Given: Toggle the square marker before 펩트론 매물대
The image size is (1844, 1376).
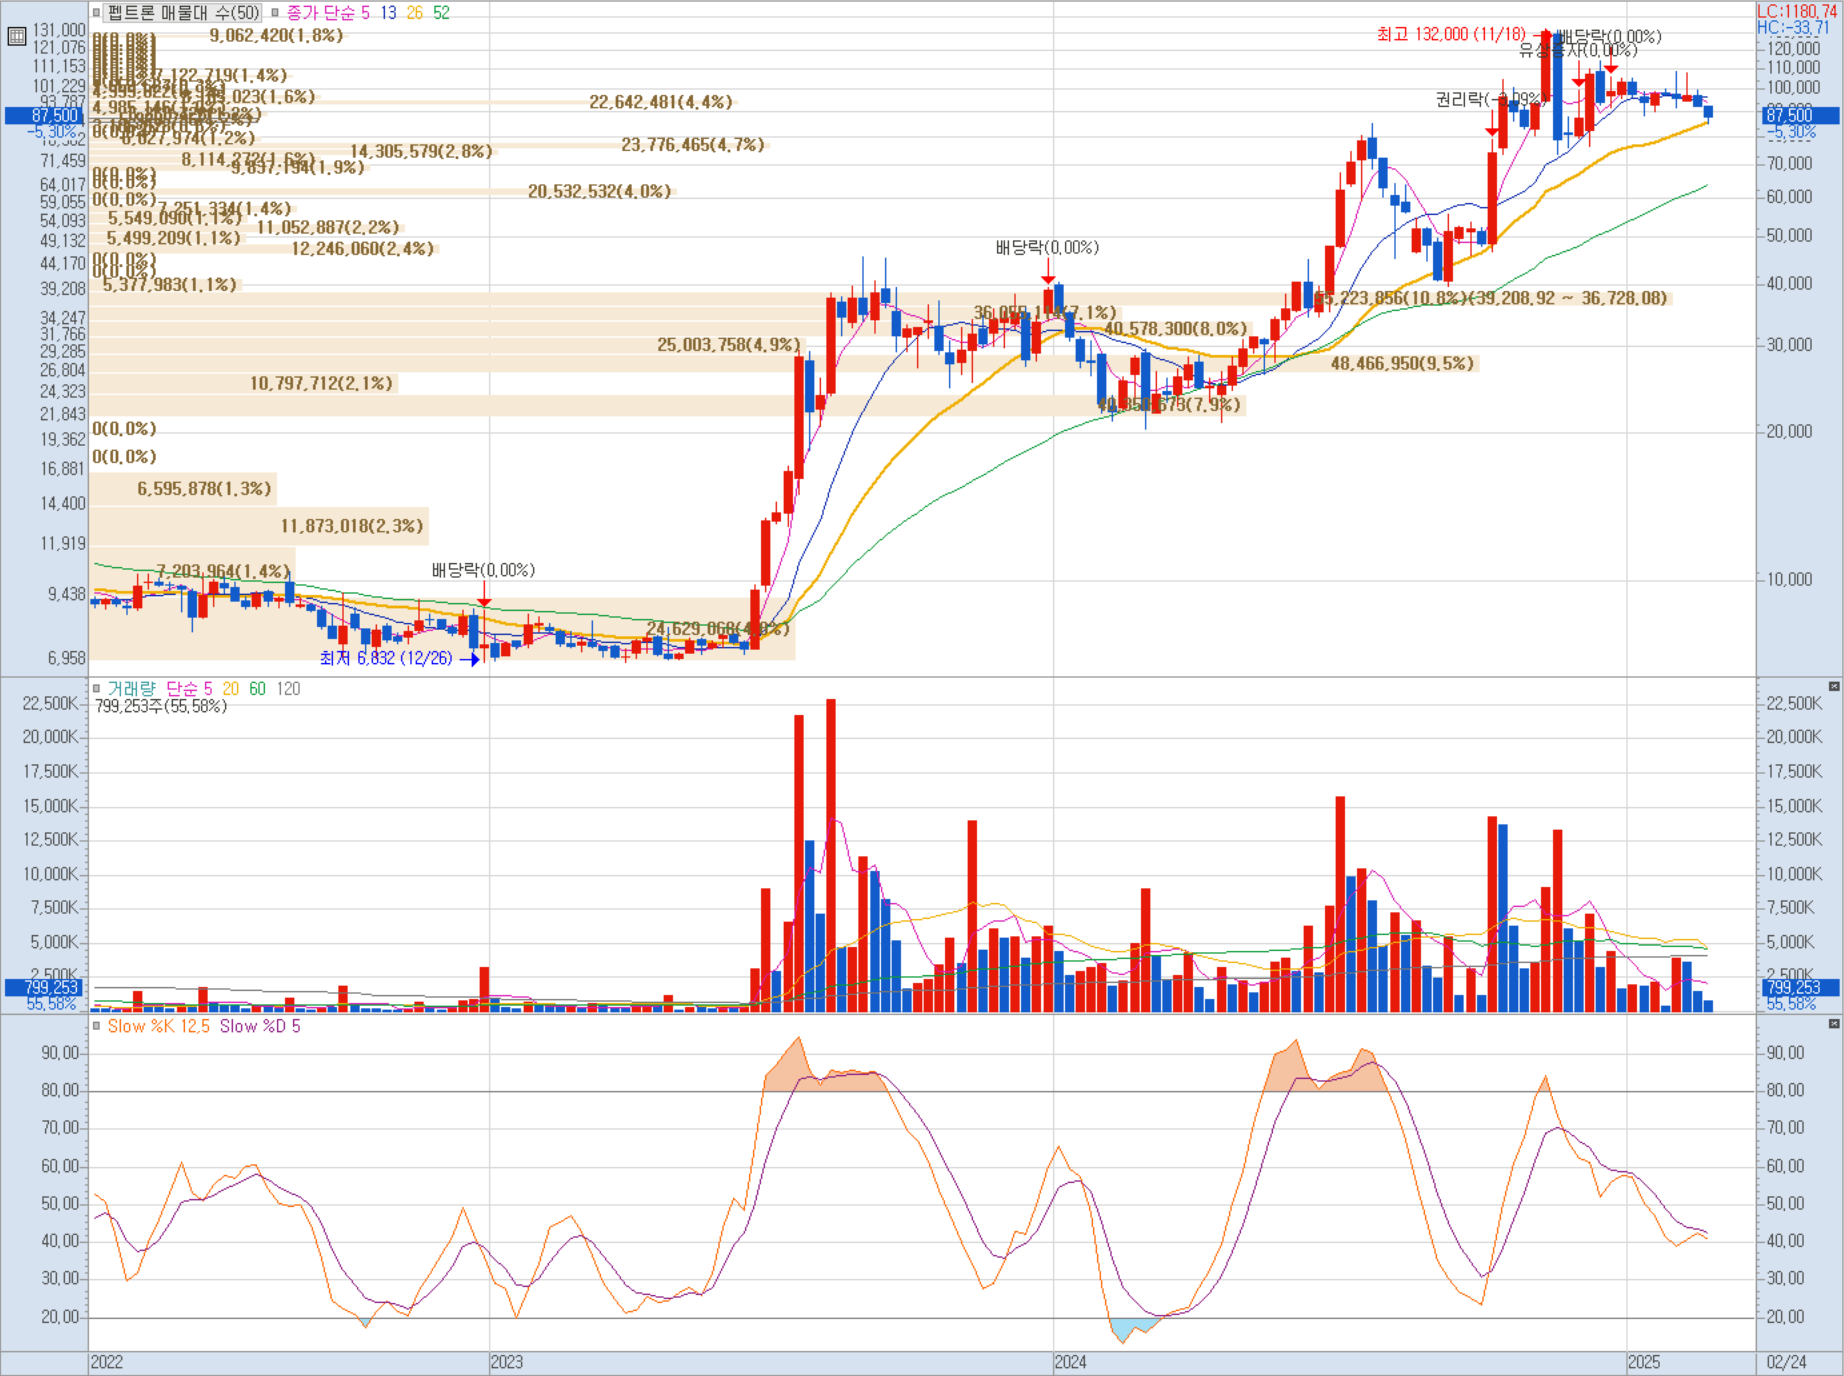Looking at the screenshot, I should (97, 13).
